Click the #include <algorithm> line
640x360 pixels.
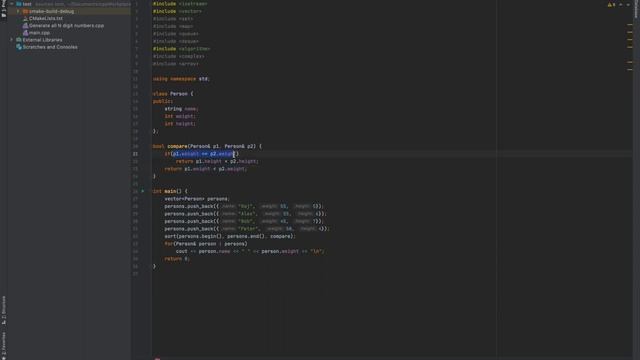[x=182, y=49]
